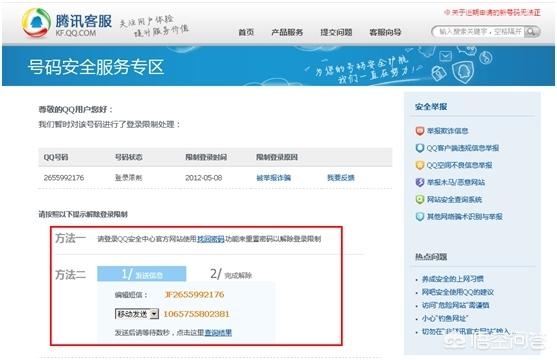Screen dimensions: 557x360
Task: Select step 2 完成解除 tab
Action: 231,274
